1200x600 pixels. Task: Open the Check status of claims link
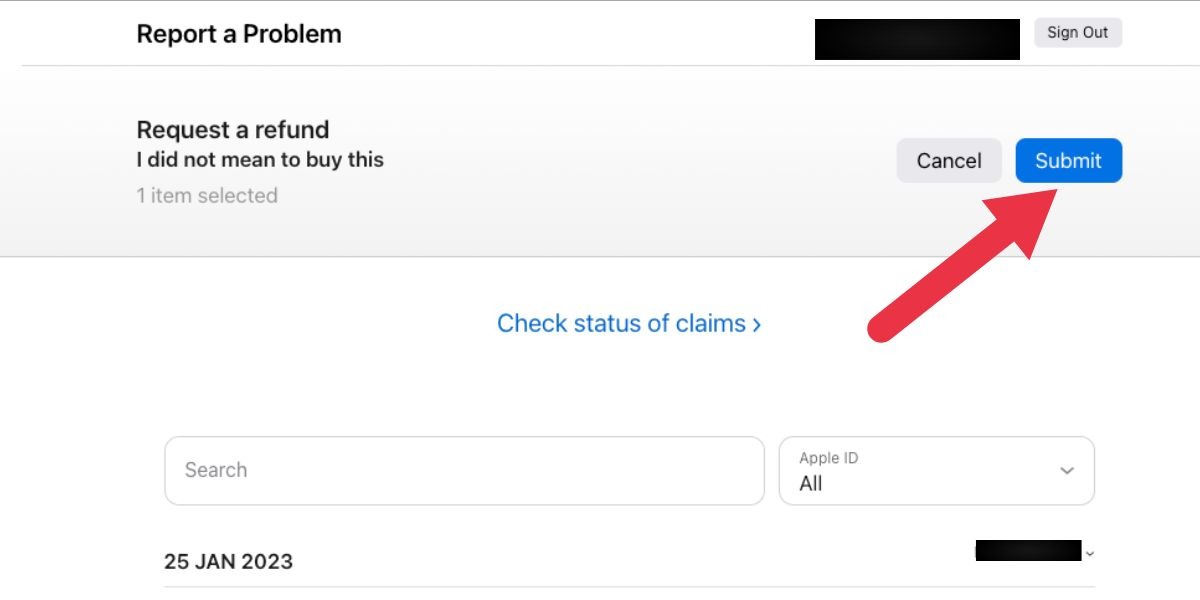tap(621, 324)
